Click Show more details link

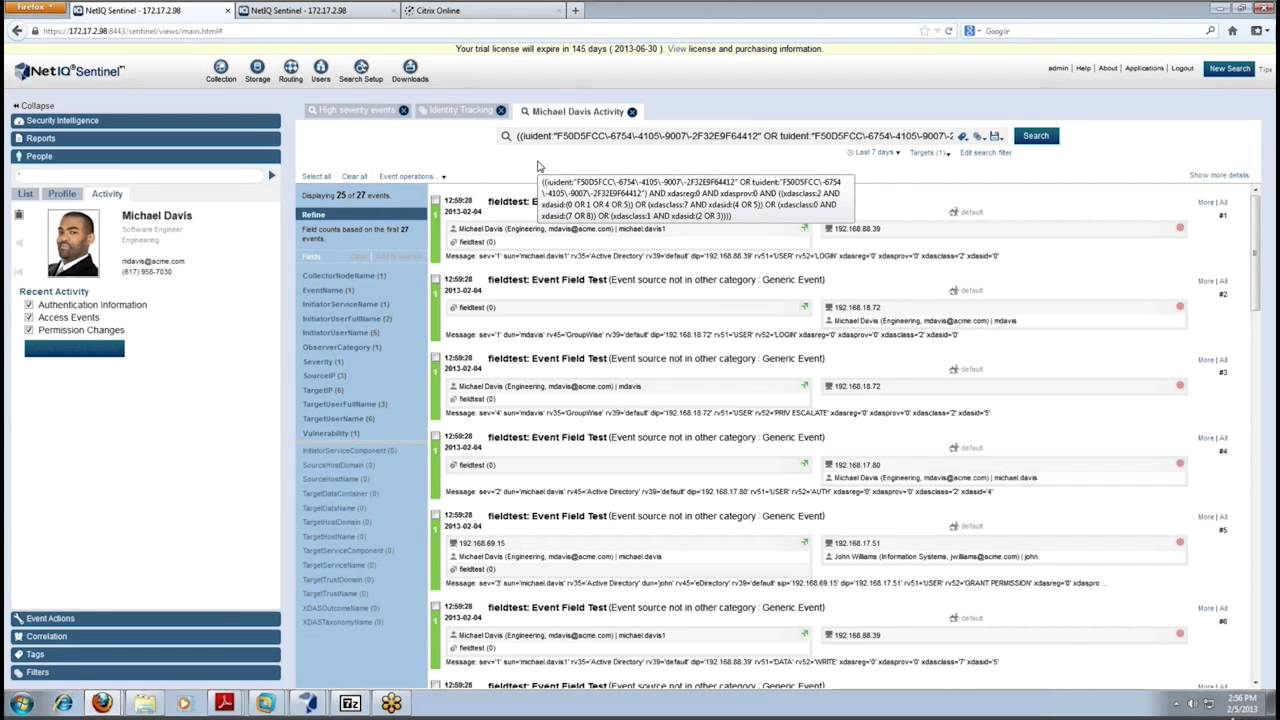click(1219, 175)
